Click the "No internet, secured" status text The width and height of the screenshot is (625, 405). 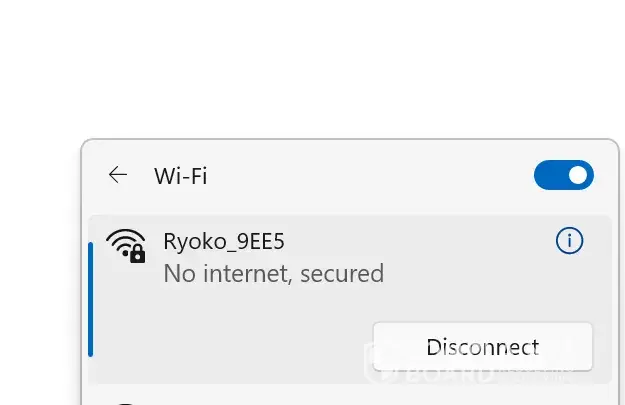[273, 273]
